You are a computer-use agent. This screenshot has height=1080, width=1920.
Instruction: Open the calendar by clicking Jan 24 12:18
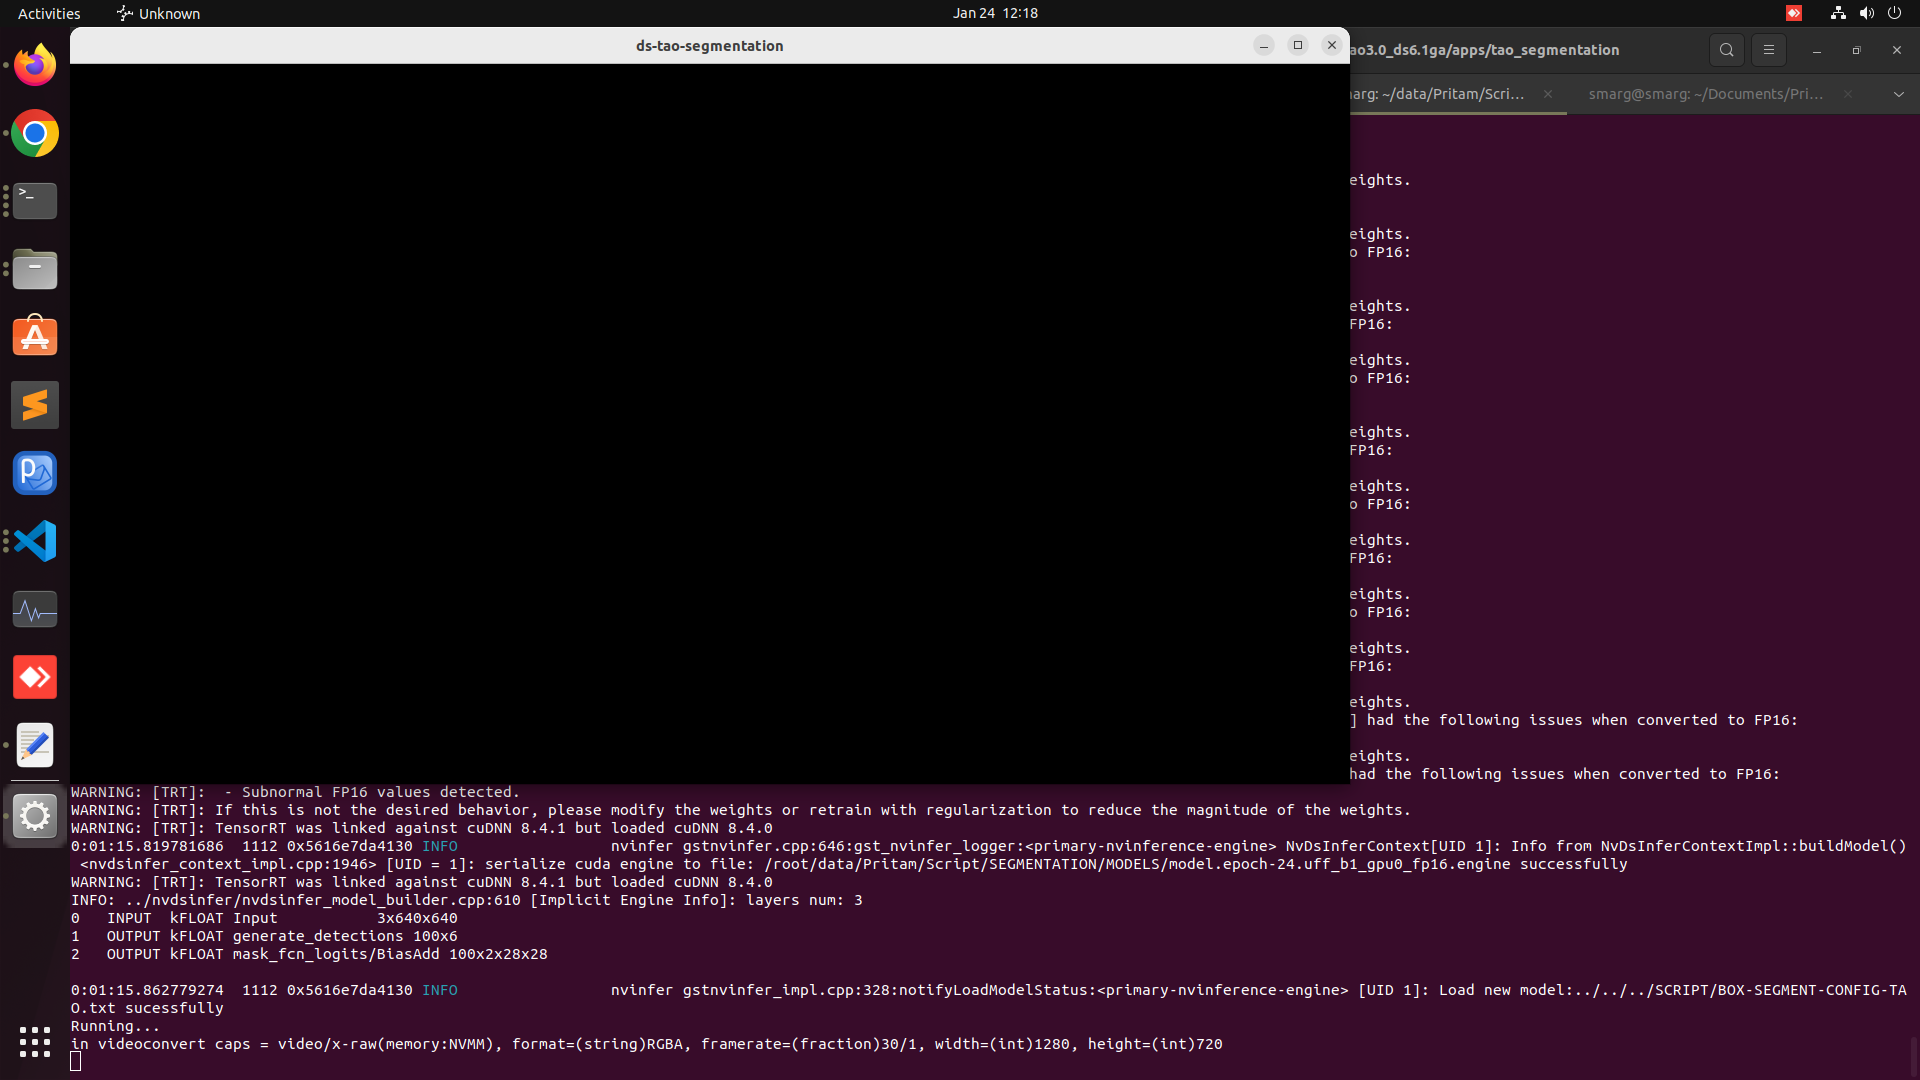coord(995,13)
